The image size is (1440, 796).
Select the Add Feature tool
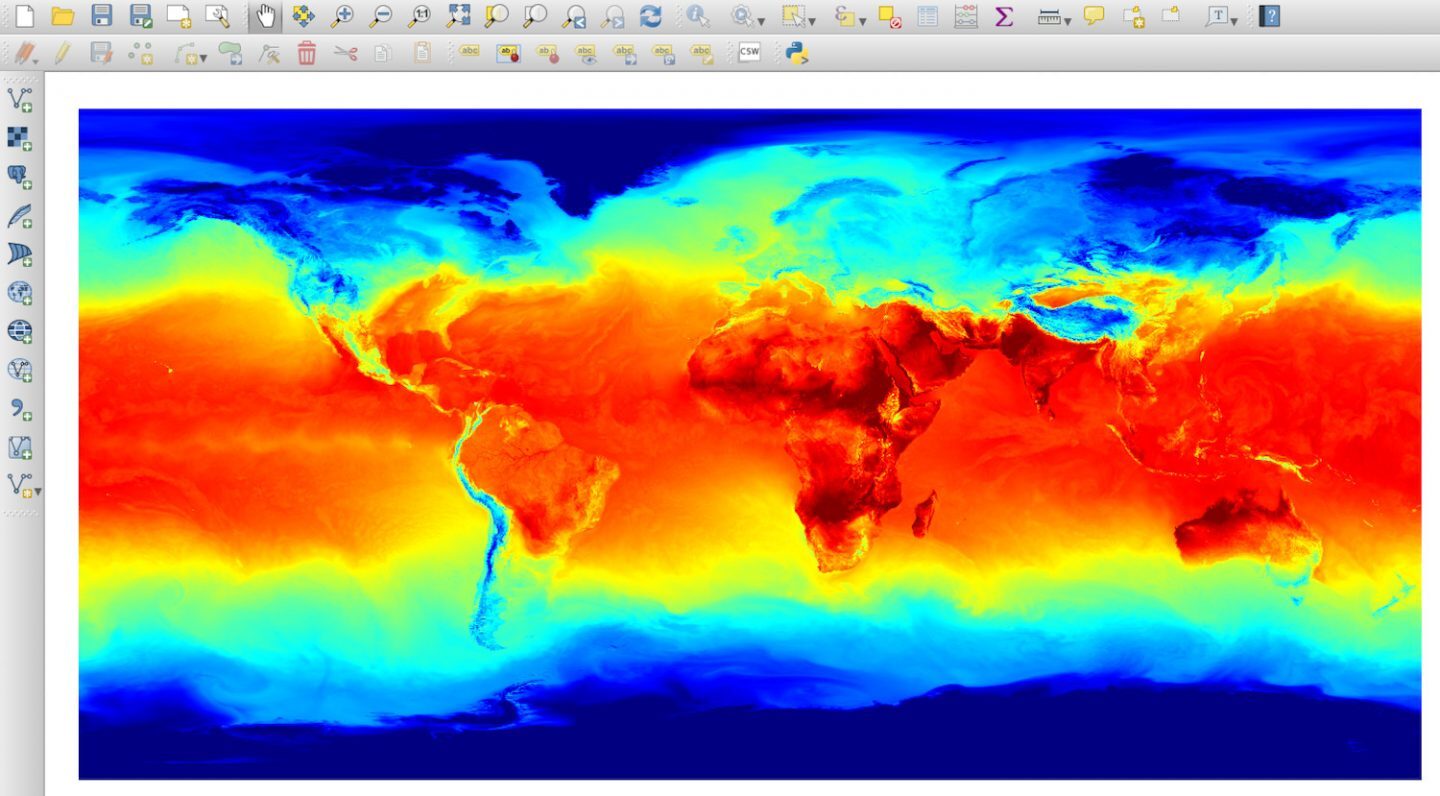coord(140,53)
